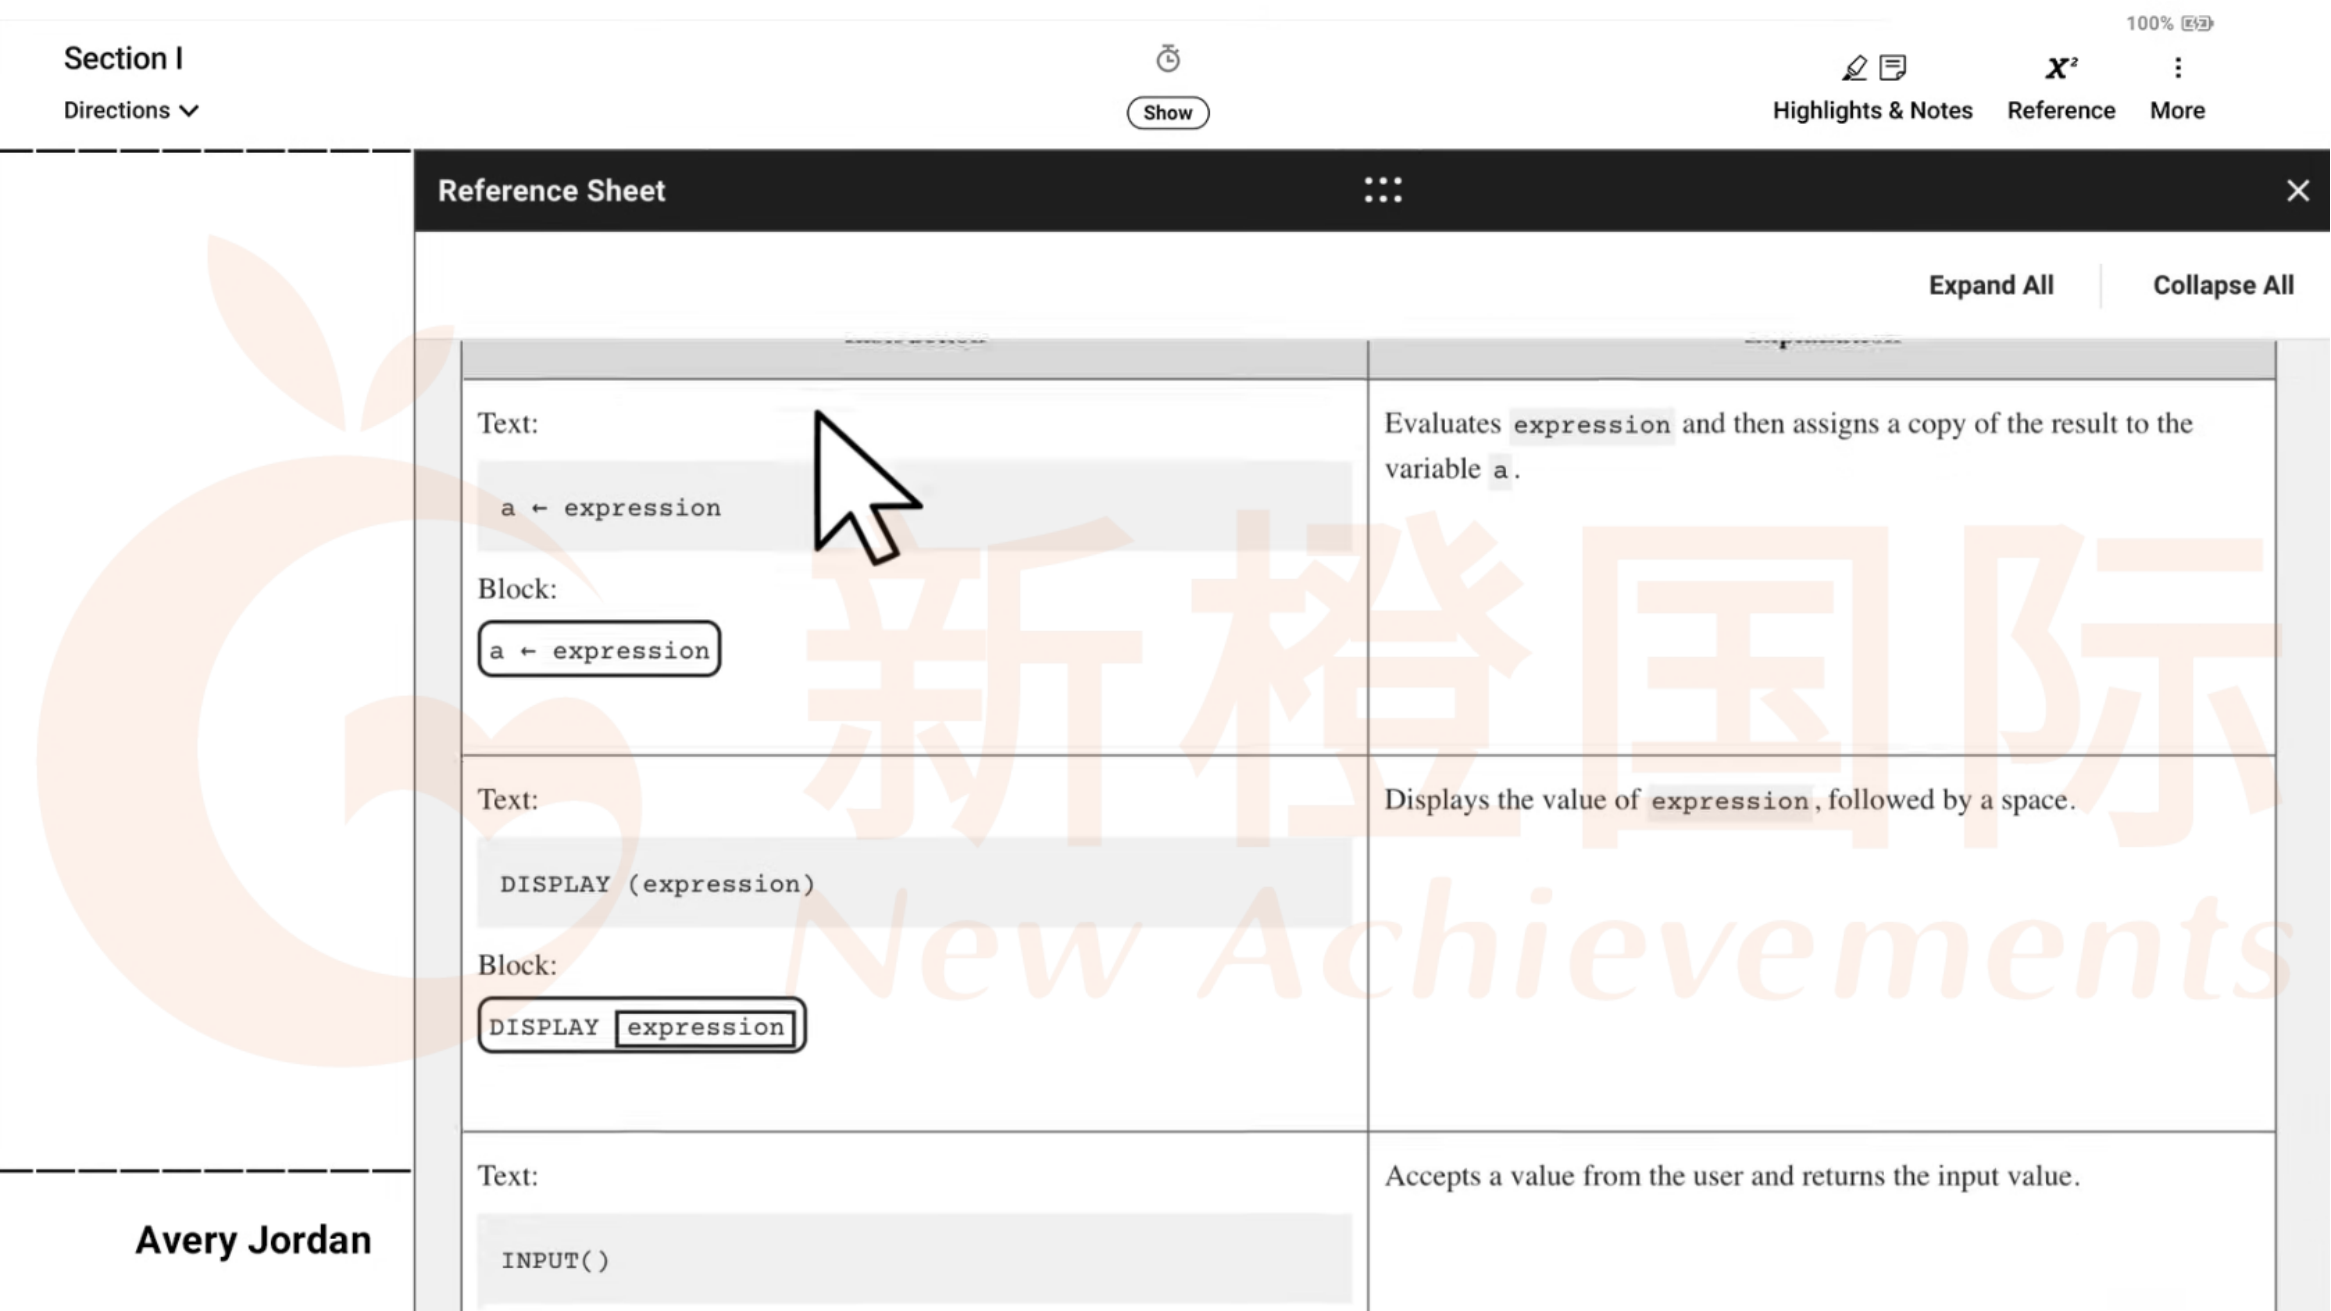This screenshot has width=2331, height=1311.
Task: Grab the Reference Sheet drag handle
Action: (1383, 190)
